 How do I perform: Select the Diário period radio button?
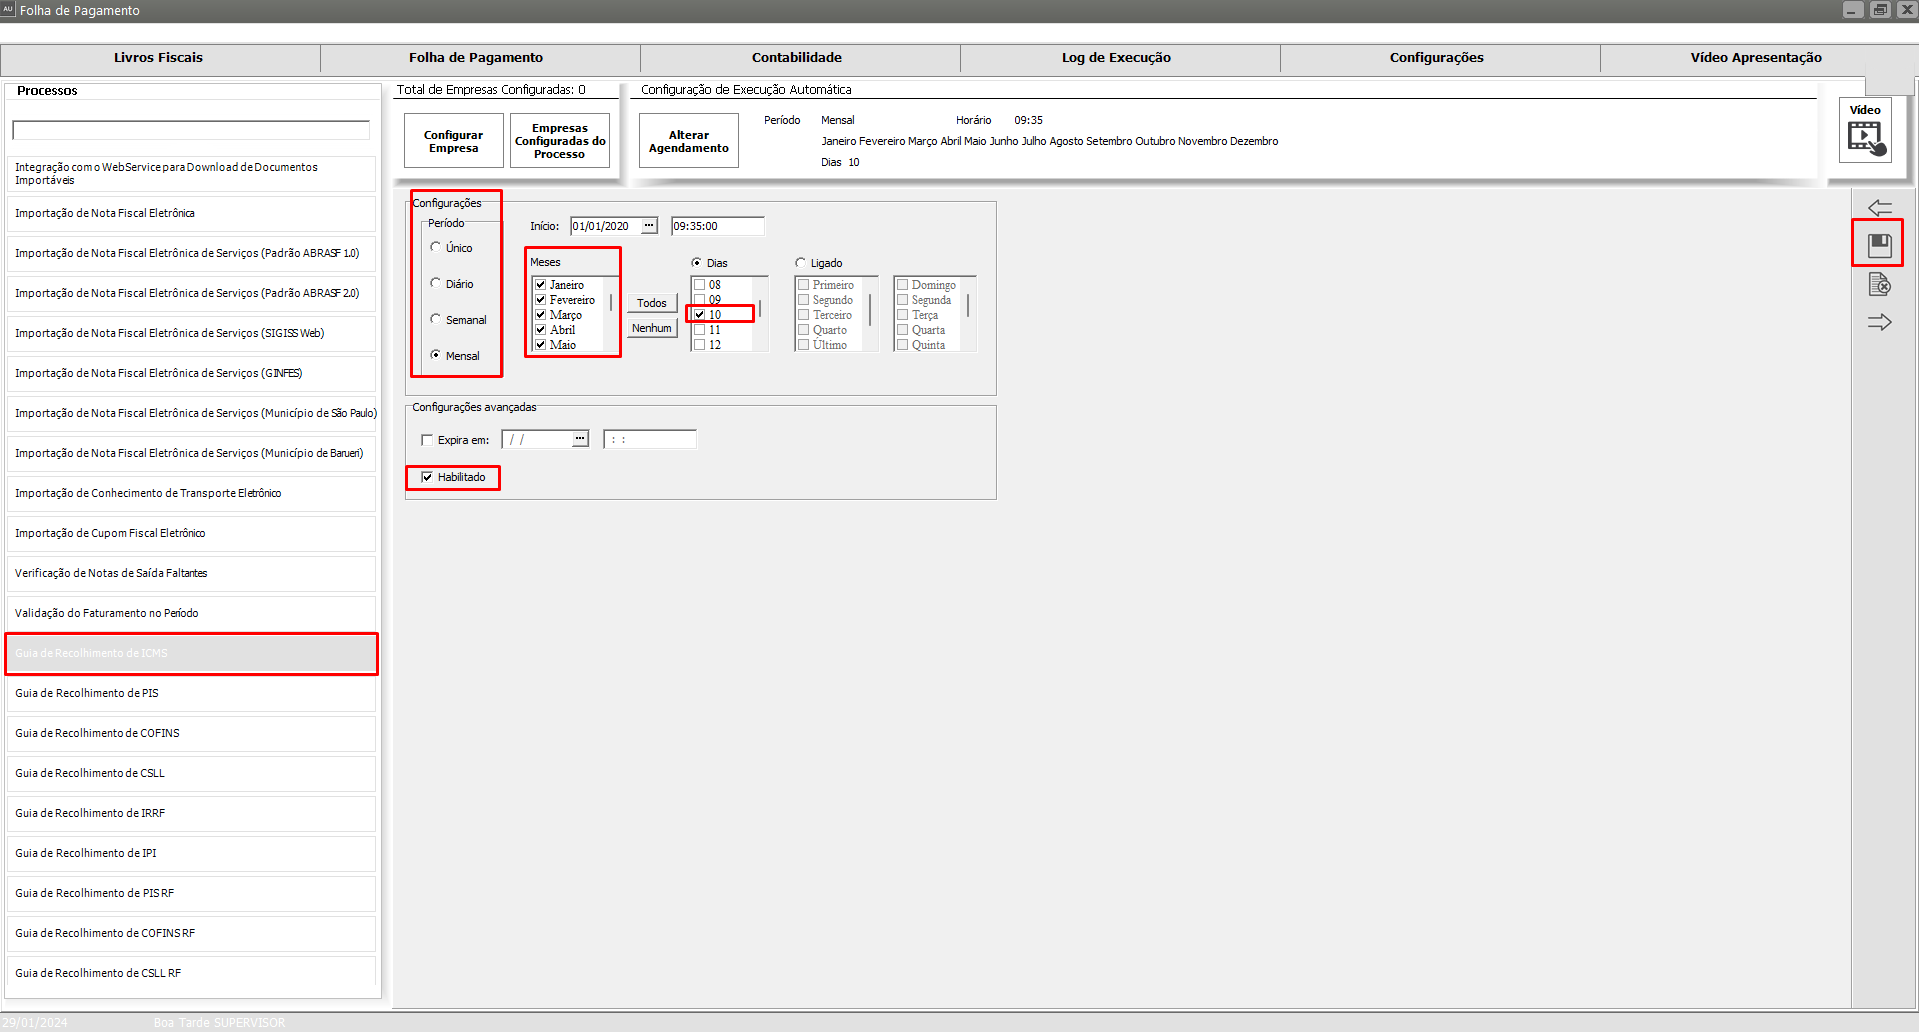tap(435, 283)
